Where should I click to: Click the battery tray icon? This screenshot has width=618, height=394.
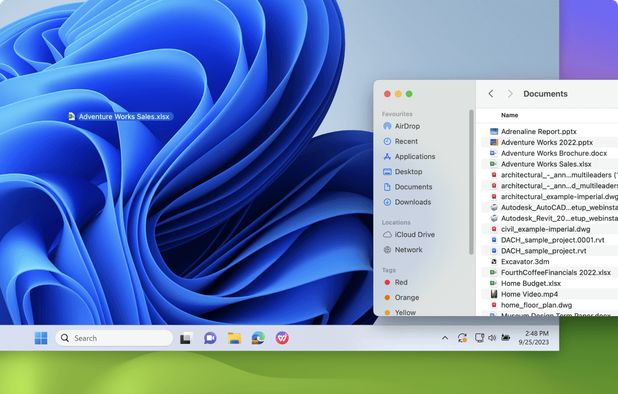[x=506, y=337]
